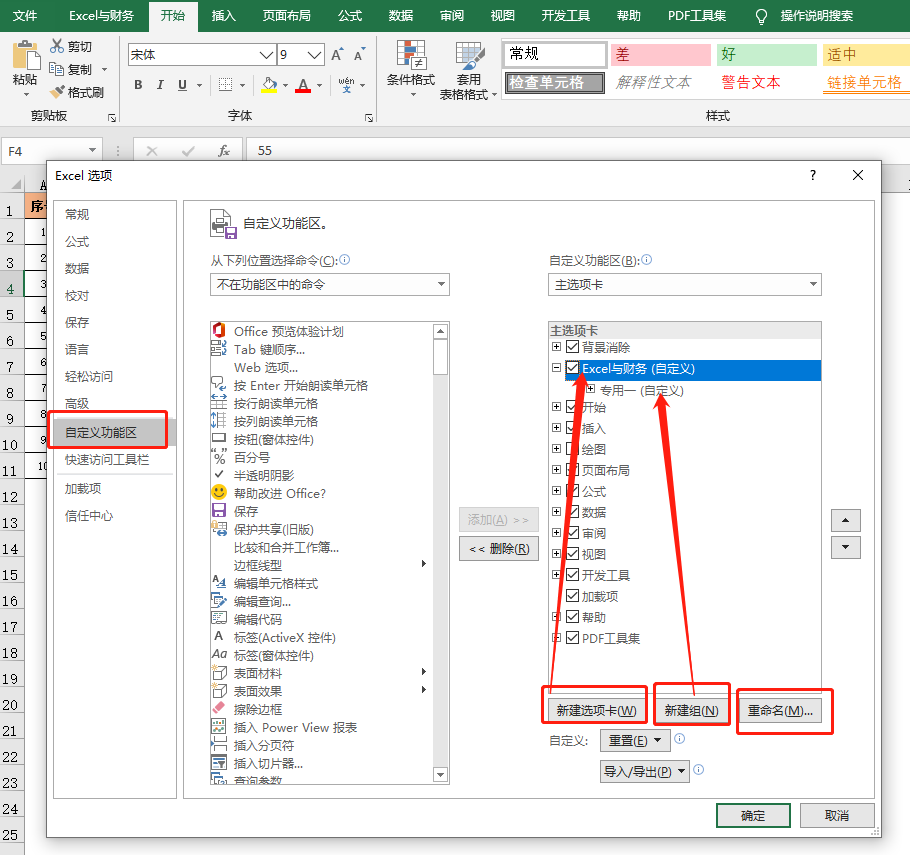The image size is (910, 855).
Task: Toggle Bold formatting
Action: [138, 85]
